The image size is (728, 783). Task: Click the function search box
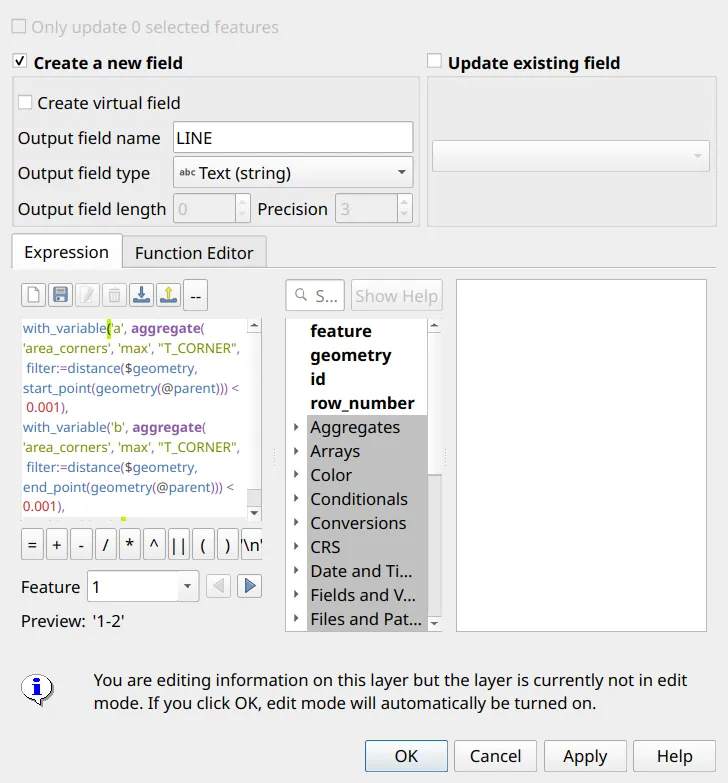click(315, 296)
